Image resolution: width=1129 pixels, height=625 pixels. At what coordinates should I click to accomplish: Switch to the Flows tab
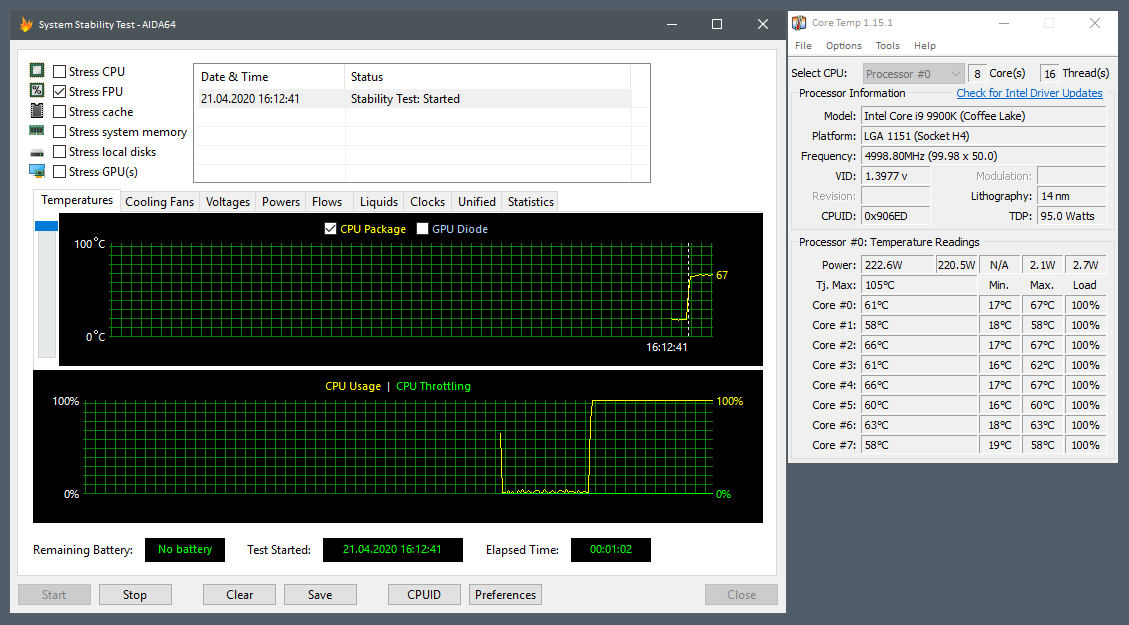(327, 202)
